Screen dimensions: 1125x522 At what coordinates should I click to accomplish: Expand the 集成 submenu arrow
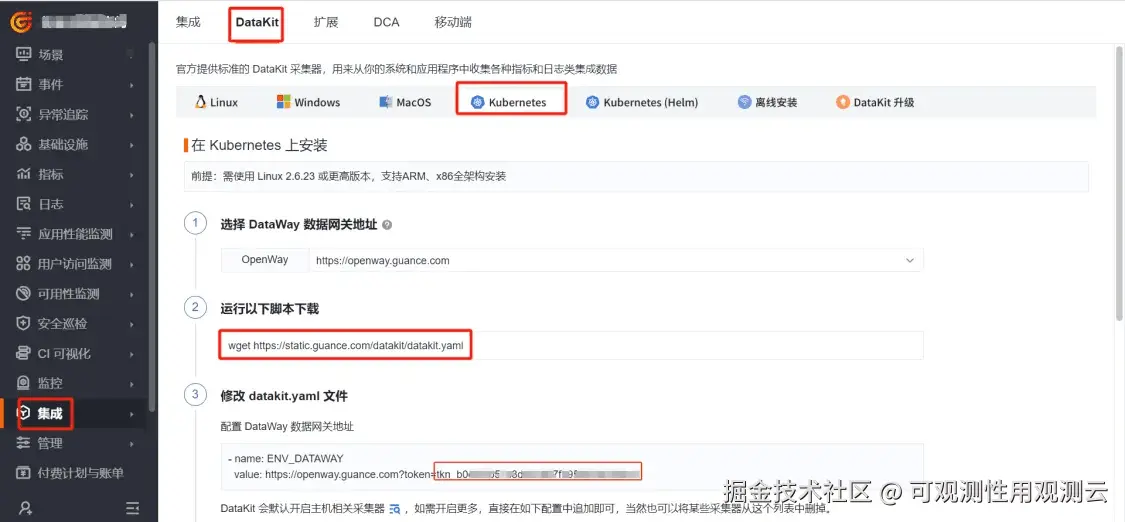[132, 414]
